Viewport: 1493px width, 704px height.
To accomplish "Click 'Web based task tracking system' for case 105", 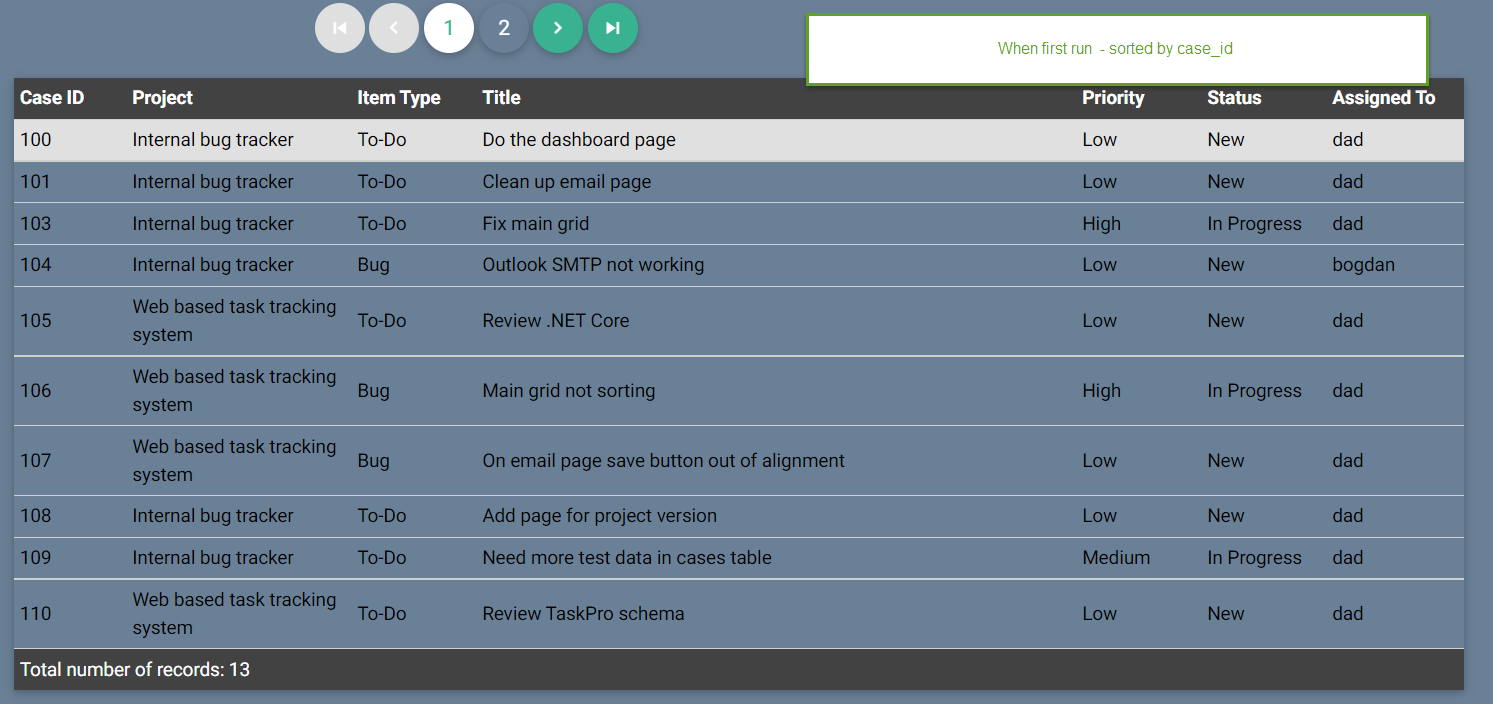I will point(234,321).
